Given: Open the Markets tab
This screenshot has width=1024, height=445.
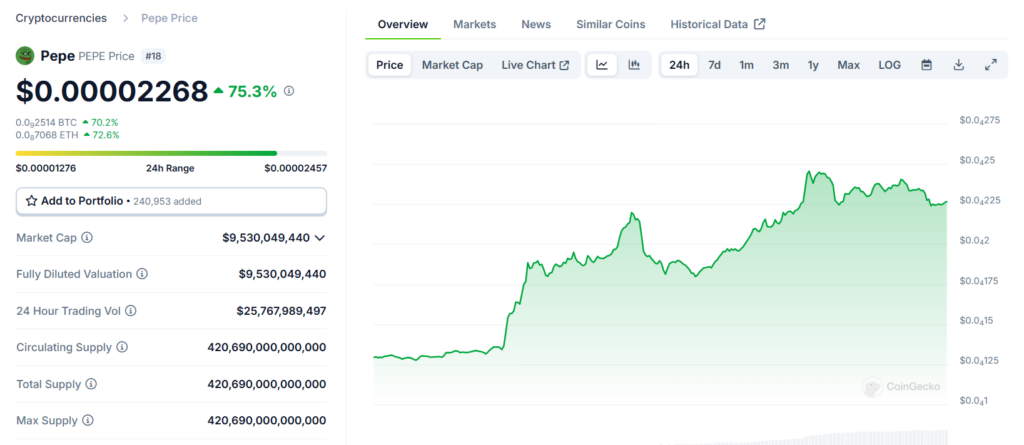Looking at the screenshot, I should [x=474, y=24].
